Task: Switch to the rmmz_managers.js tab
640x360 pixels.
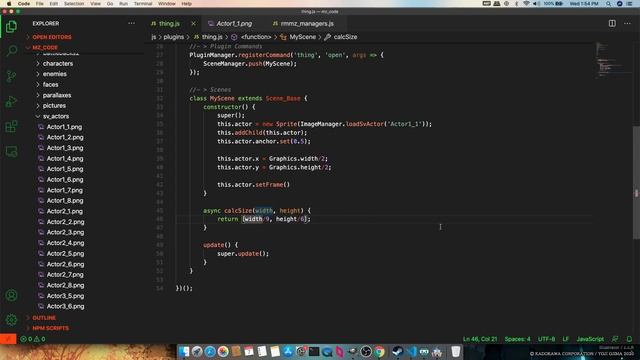Action: [307, 24]
